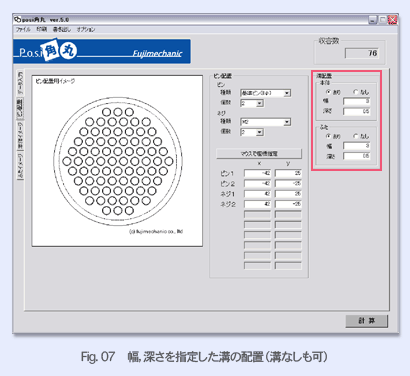Open the ネジ 種類 dropdown
This screenshot has width=410, height=376.
pos(287,122)
